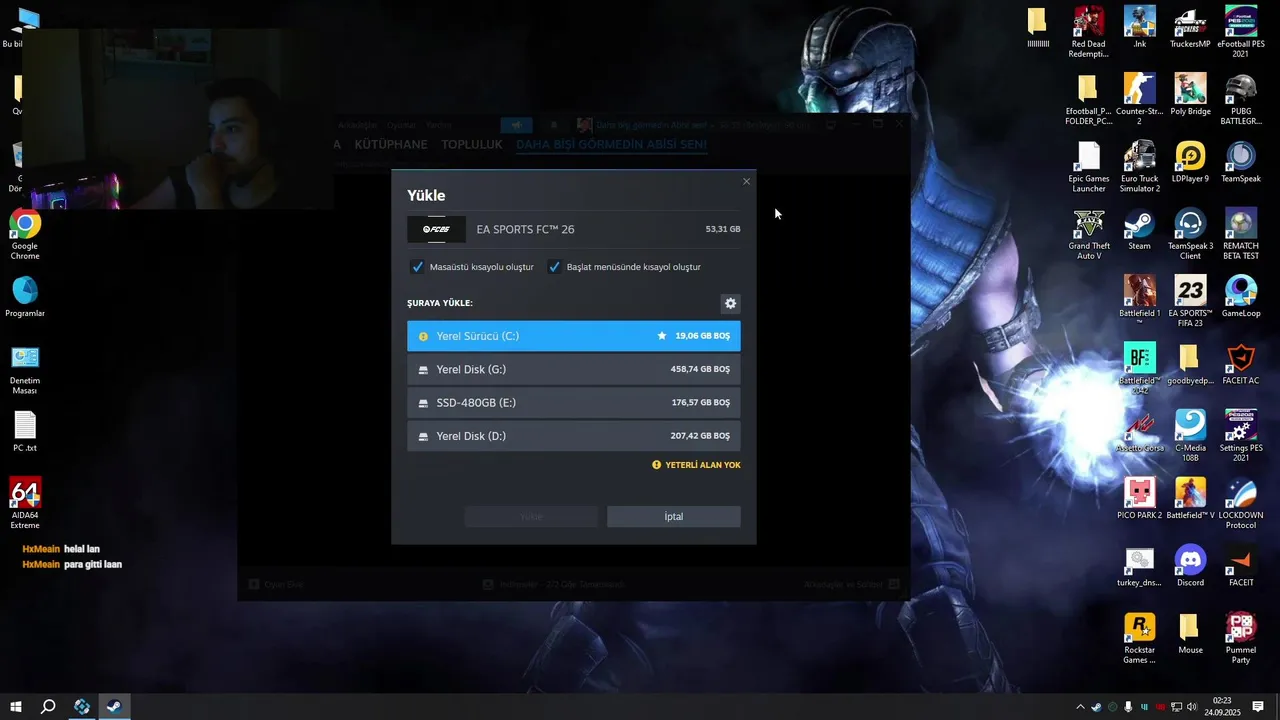This screenshot has height=720, width=1280.
Task: Select SSD-480GB (E:) install location
Action: pyautogui.click(x=574, y=402)
